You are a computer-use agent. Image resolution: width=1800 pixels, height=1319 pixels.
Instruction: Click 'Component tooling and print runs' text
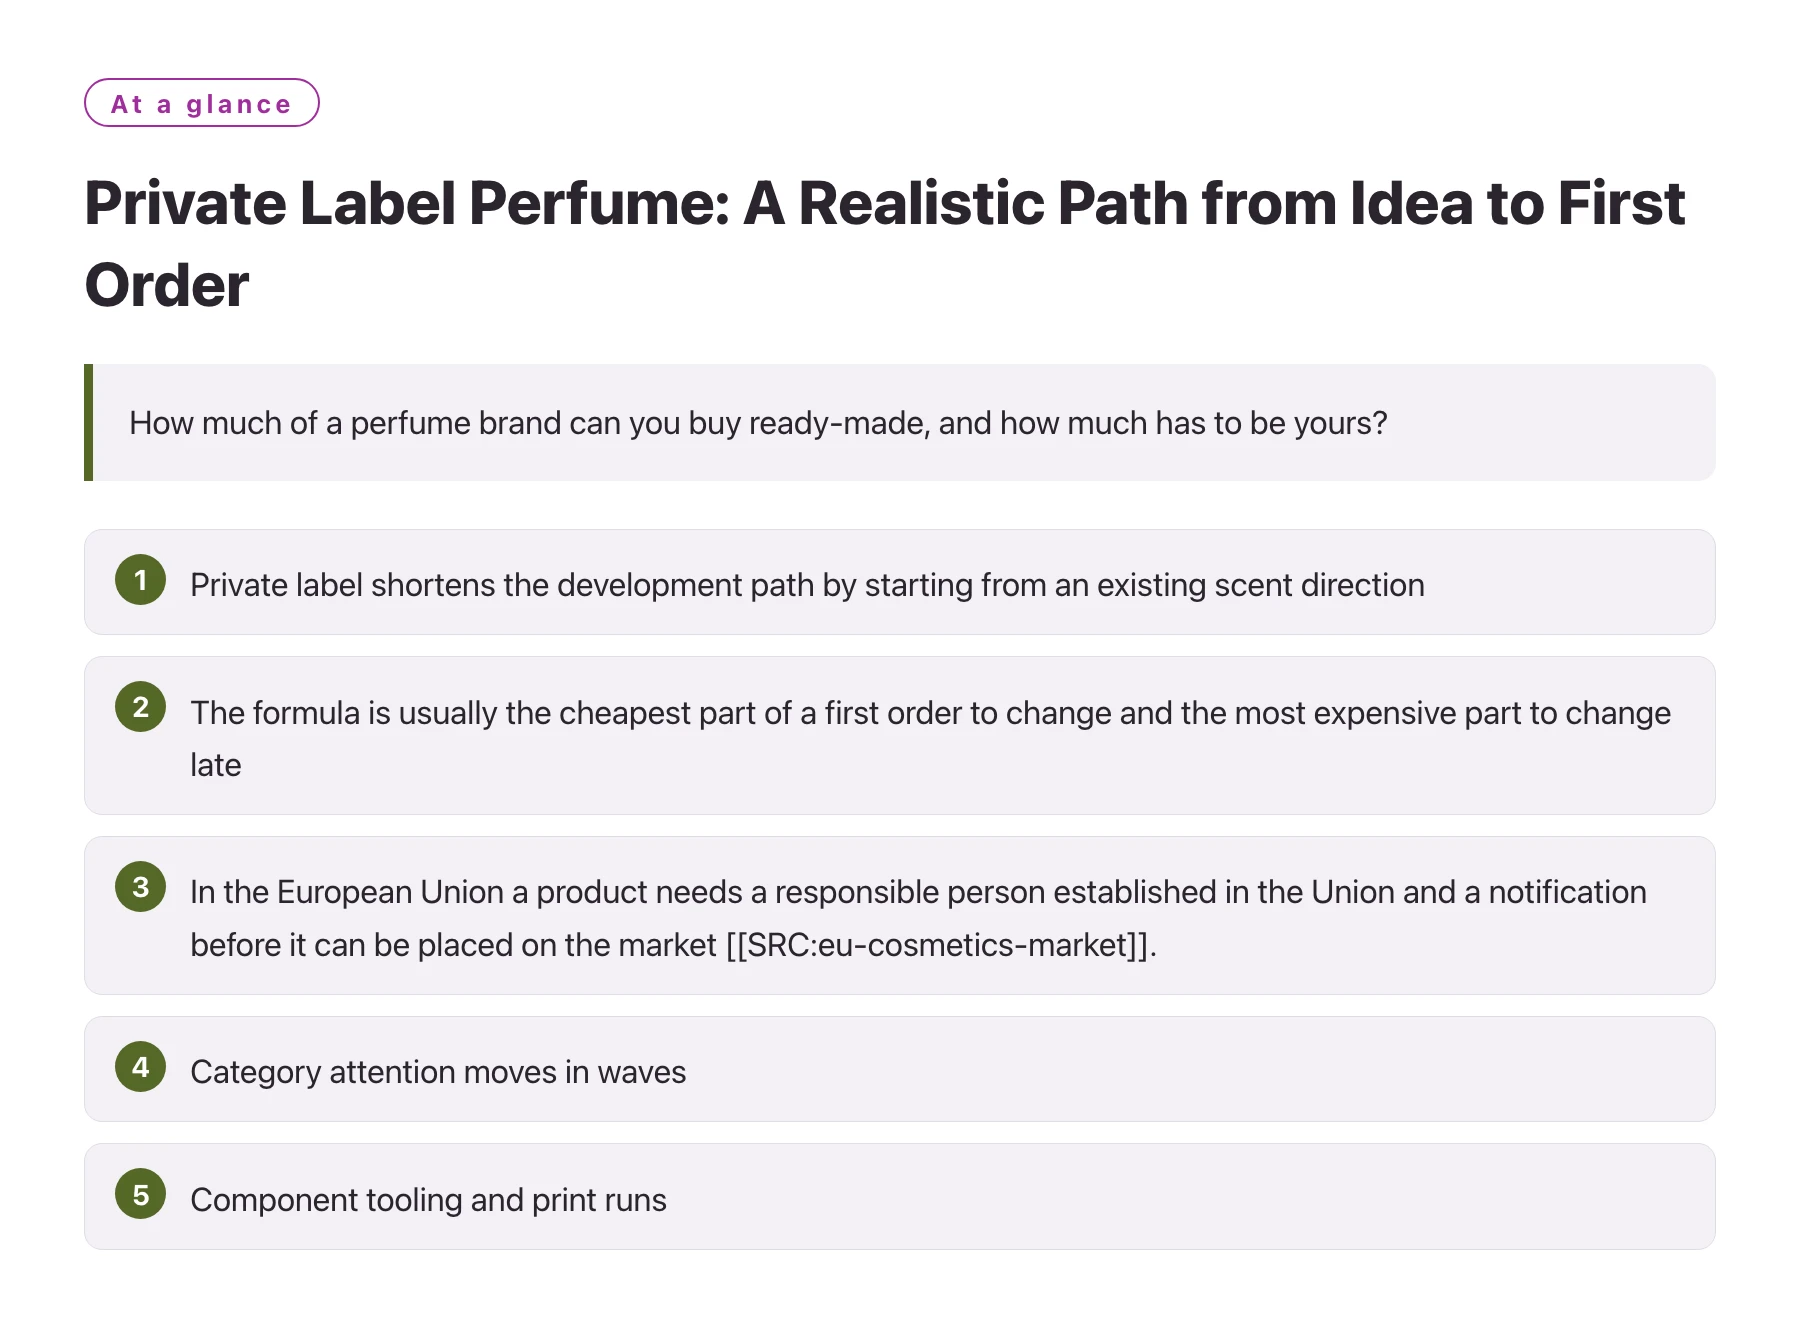428,1200
